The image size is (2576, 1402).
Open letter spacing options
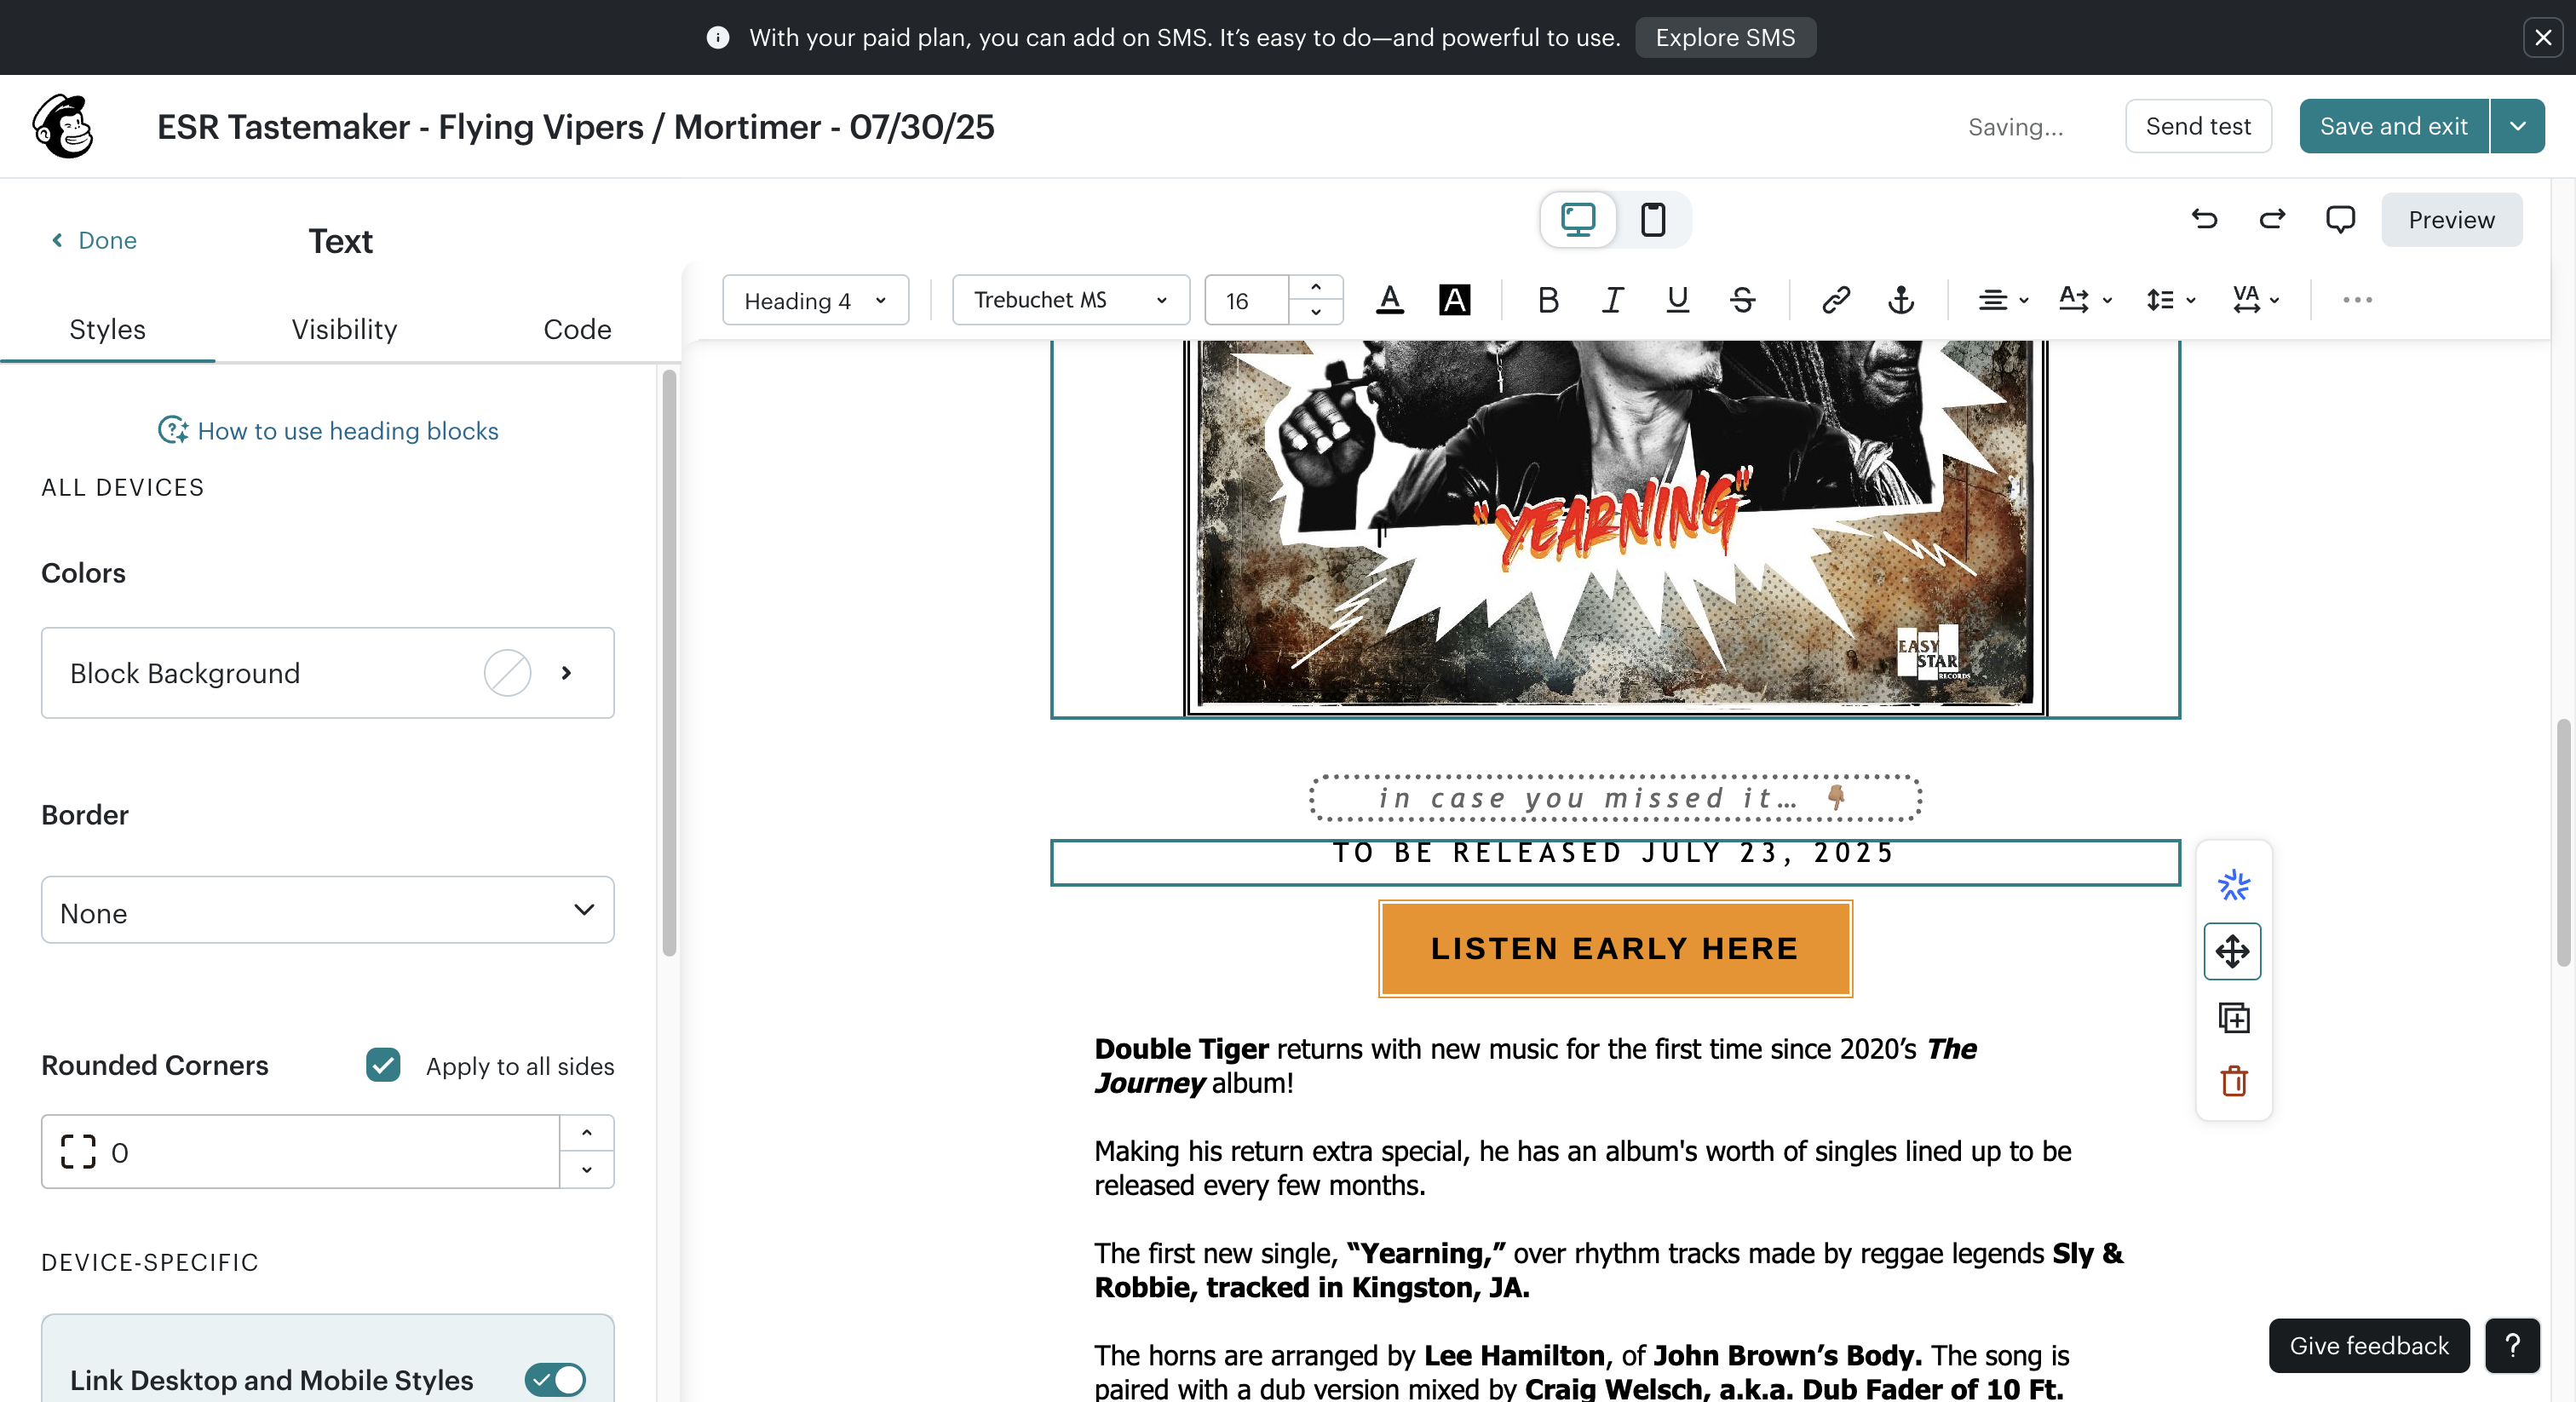(x=2255, y=300)
